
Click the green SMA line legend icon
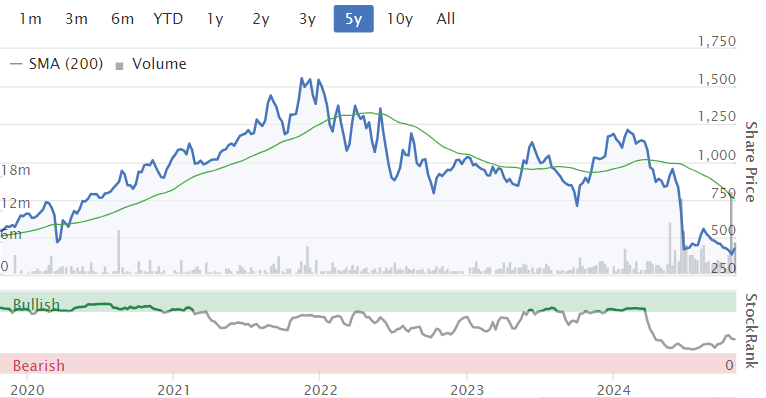tap(17, 64)
